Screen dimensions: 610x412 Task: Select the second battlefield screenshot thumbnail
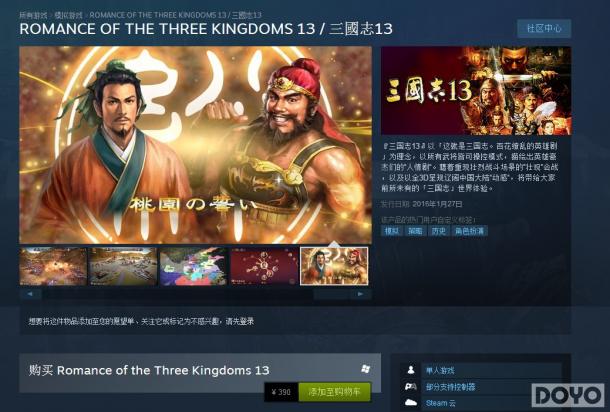[123, 266]
